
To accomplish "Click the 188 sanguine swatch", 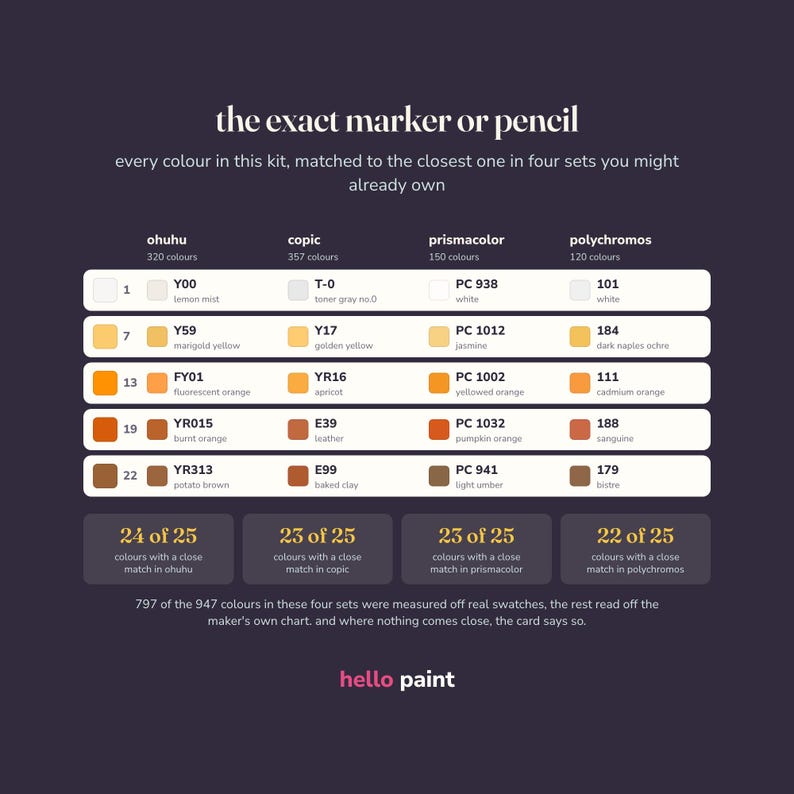I will pos(580,429).
